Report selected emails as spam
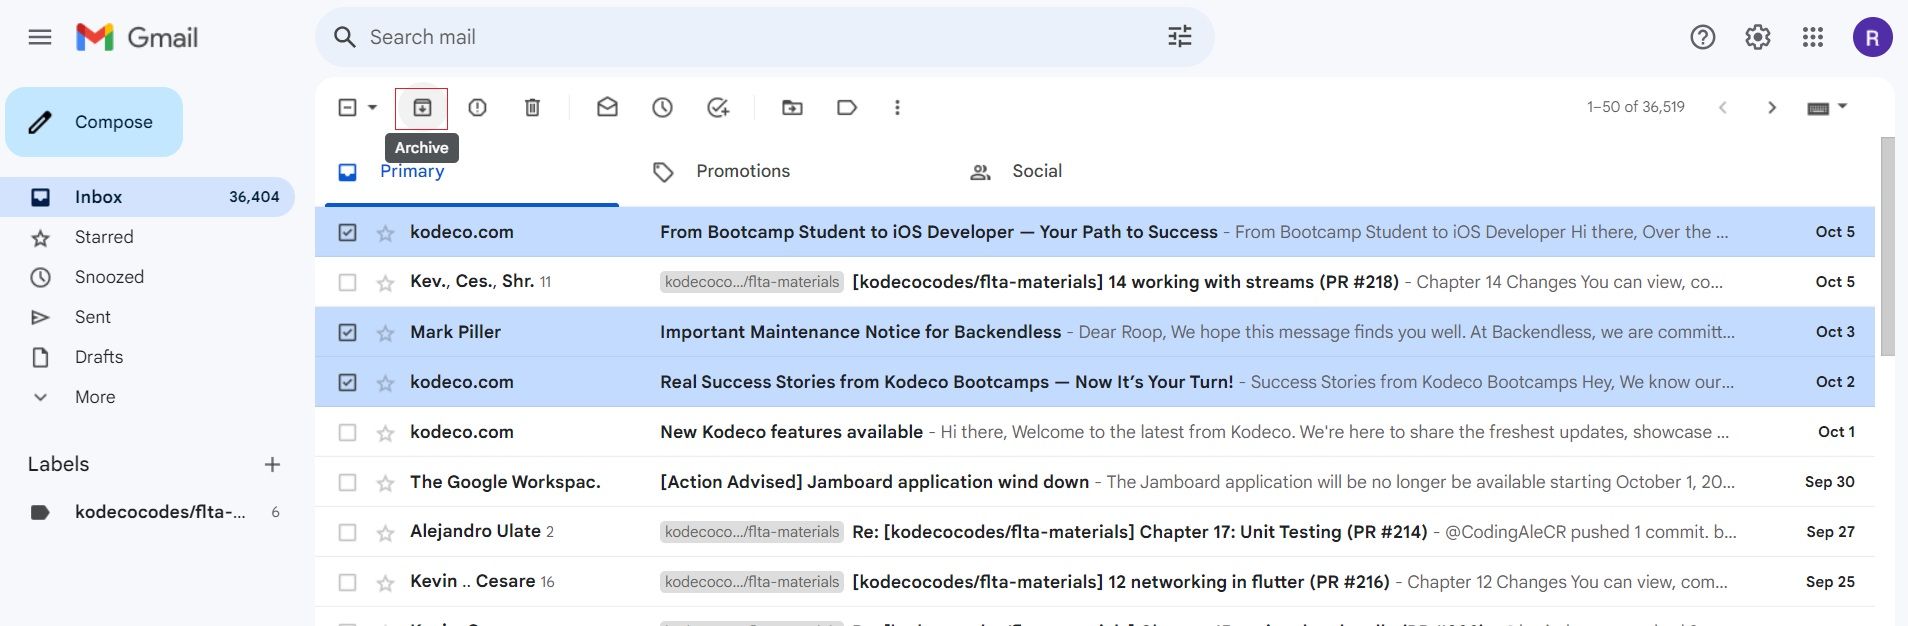Screen dimensions: 1908x626 477,108
